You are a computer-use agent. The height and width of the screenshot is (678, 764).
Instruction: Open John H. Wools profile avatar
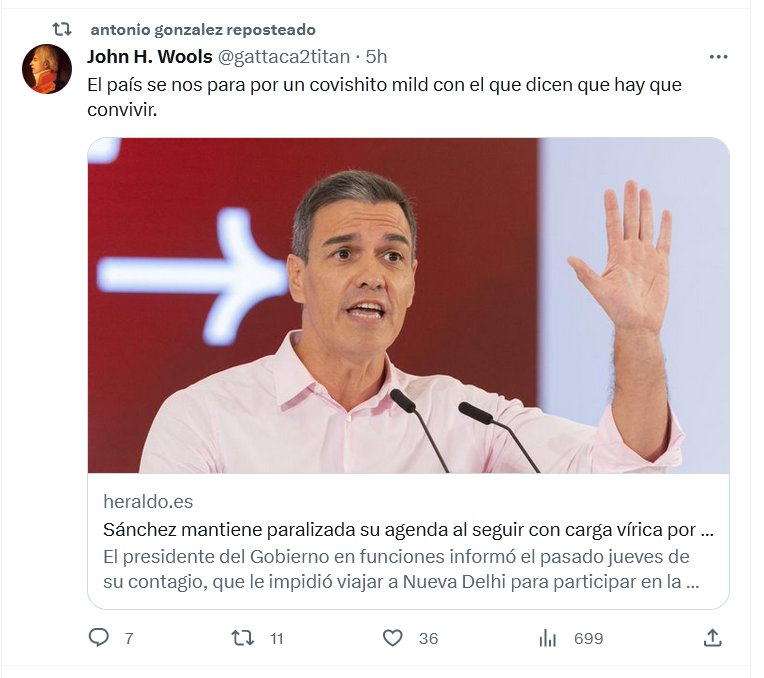pyautogui.click(x=47, y=69)
